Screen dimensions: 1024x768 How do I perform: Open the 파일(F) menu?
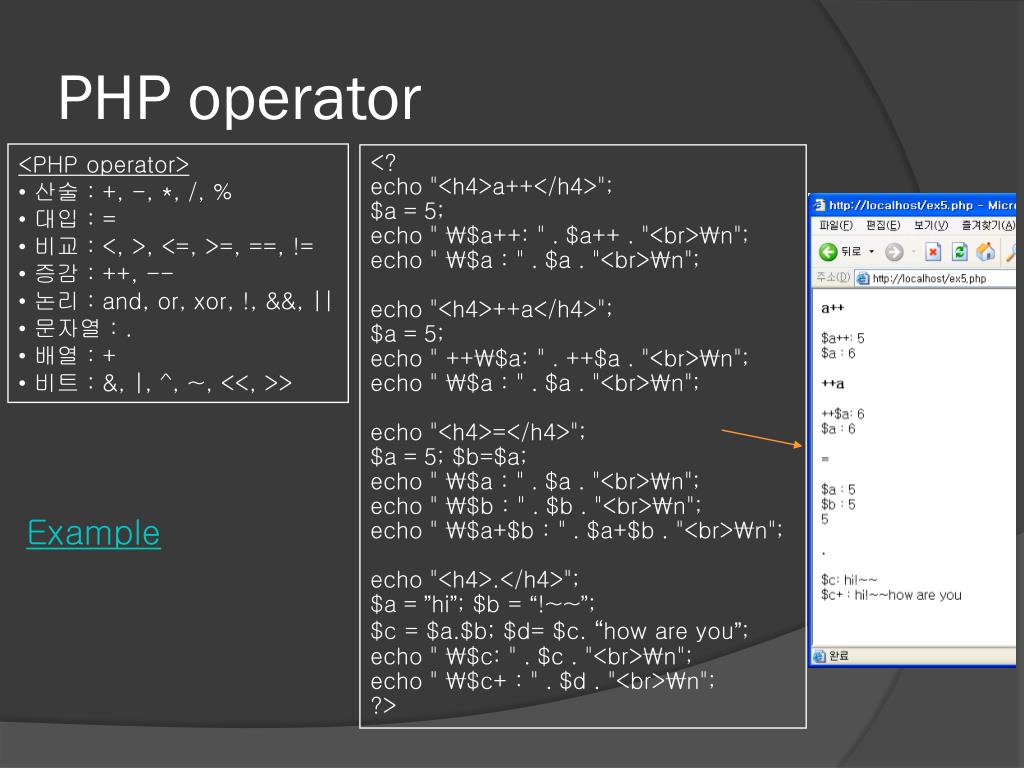pyautogui.click(x=836, y=225)
